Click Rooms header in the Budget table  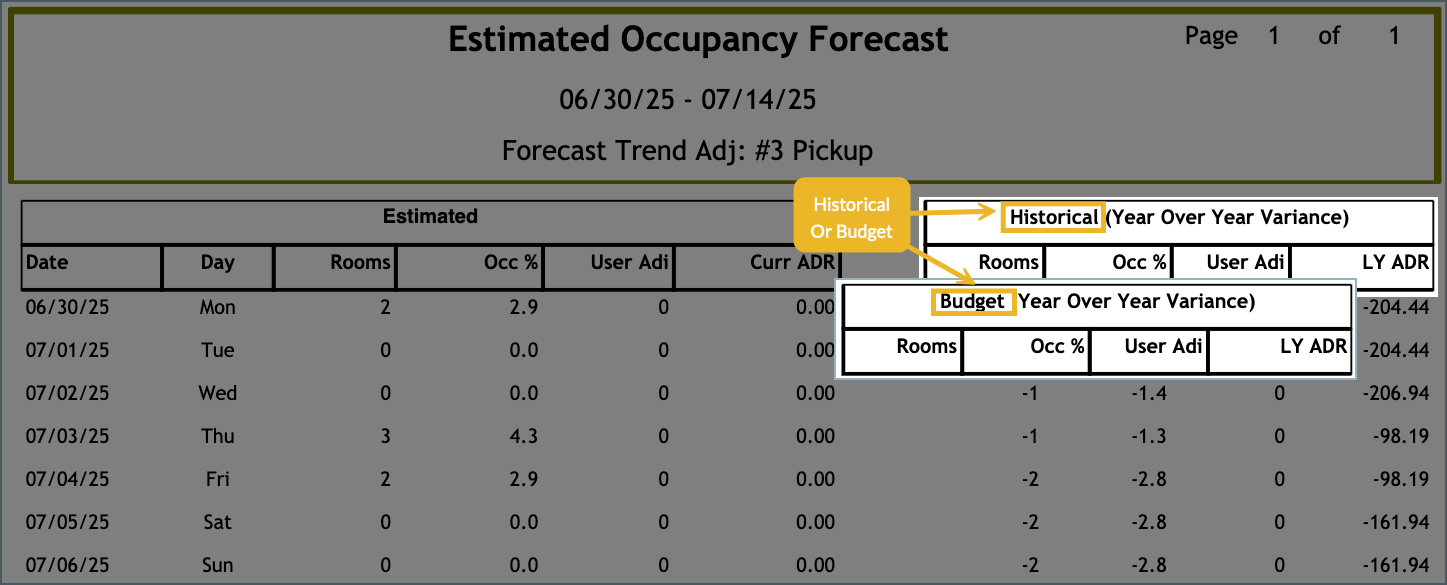coord(926,347)
